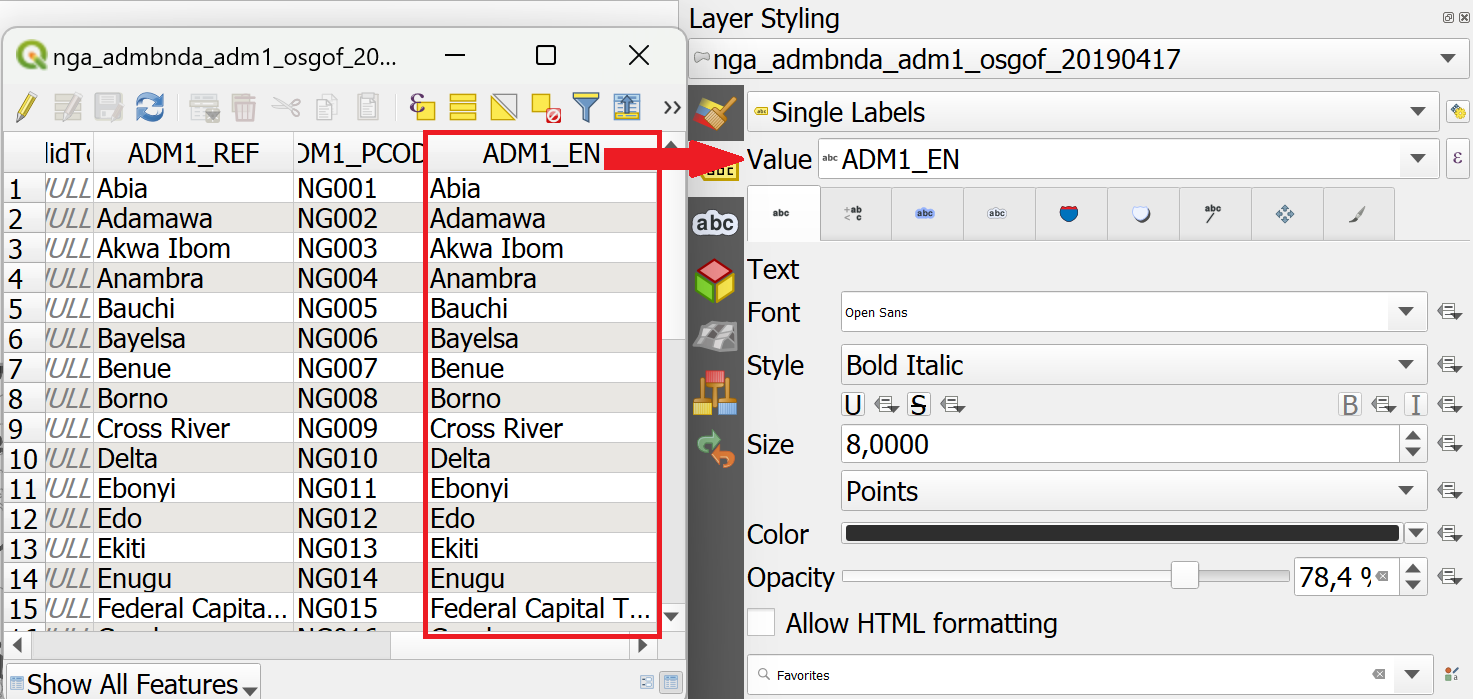
Task: Expand the Value field ADM1_EN dropdown
Action: point(1417,159)
